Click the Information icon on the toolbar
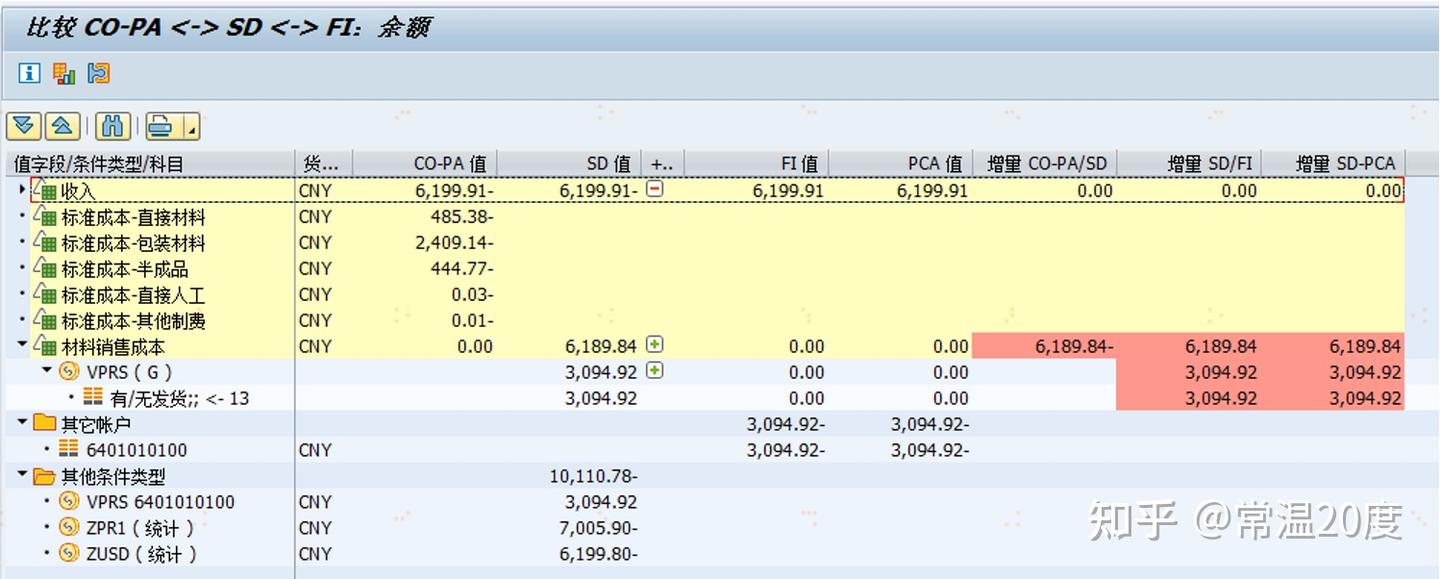 (x=28, y=74)
